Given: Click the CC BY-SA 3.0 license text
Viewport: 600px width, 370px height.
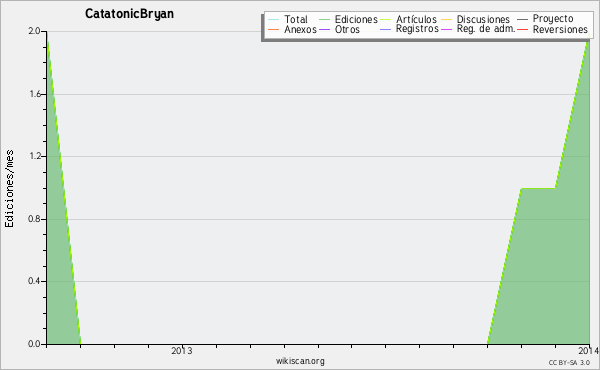Looking at the screenshot, I should [569, 363].
